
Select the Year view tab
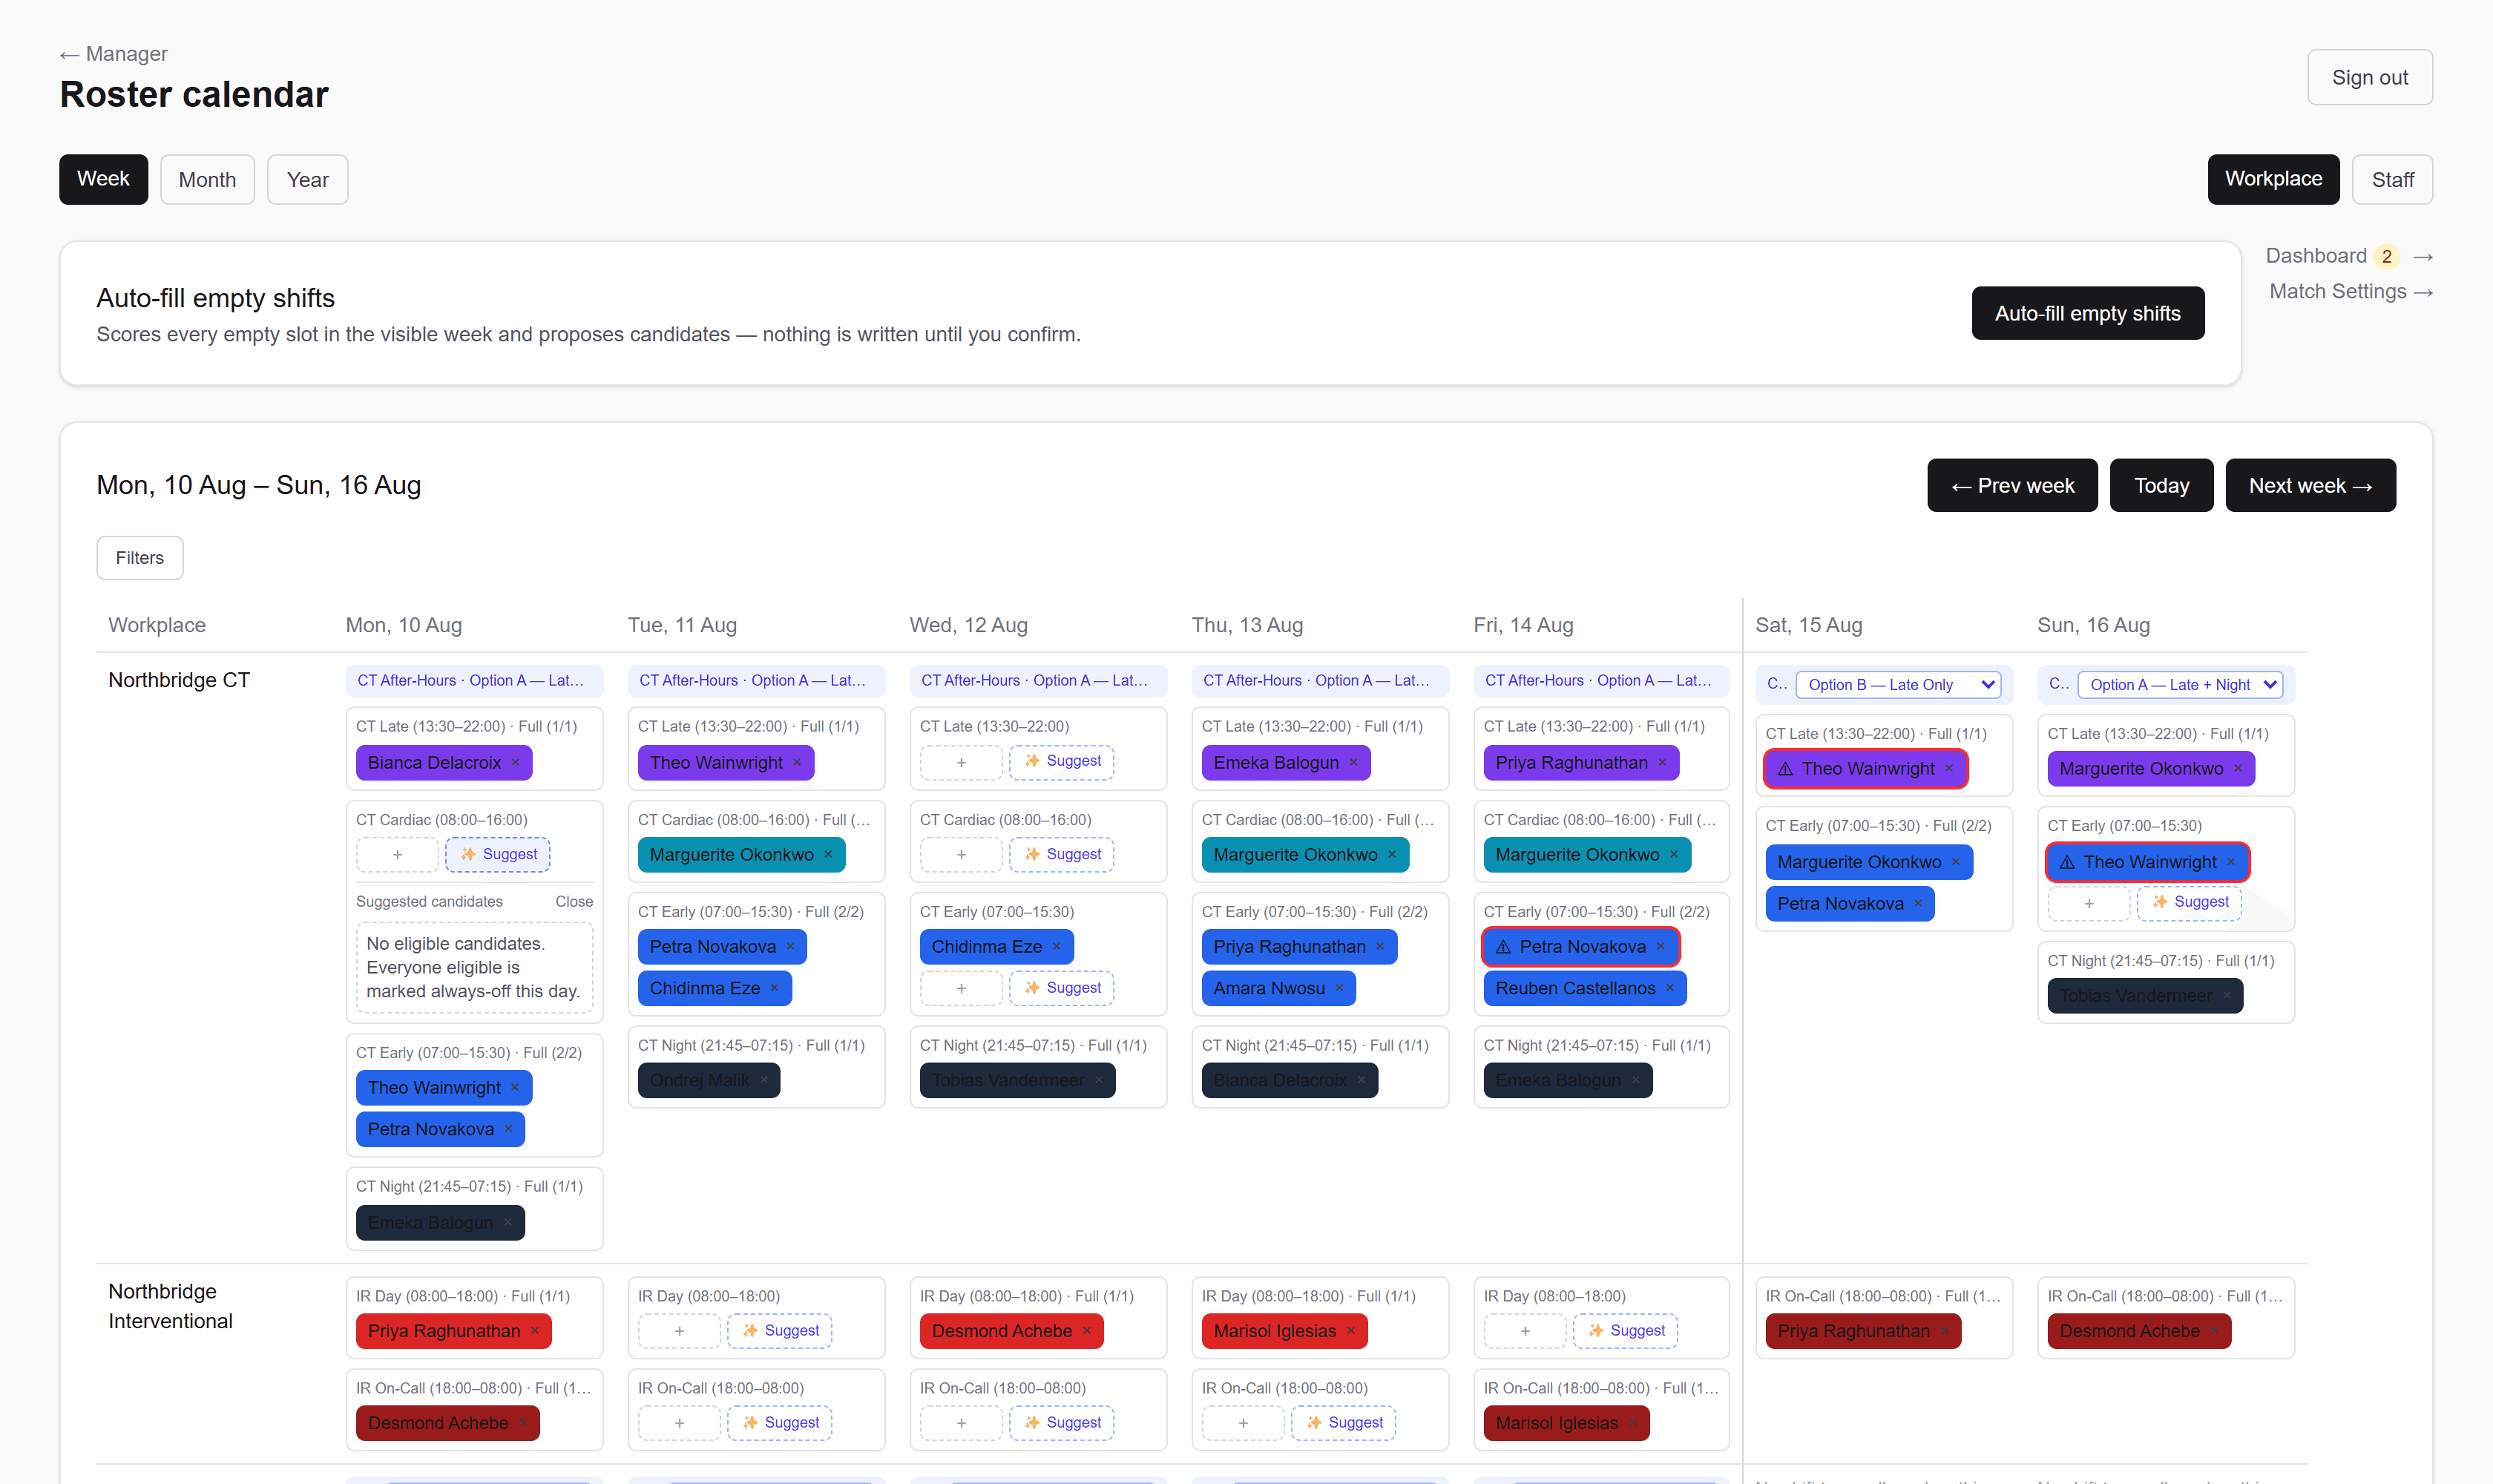click(x=308, y=179)
